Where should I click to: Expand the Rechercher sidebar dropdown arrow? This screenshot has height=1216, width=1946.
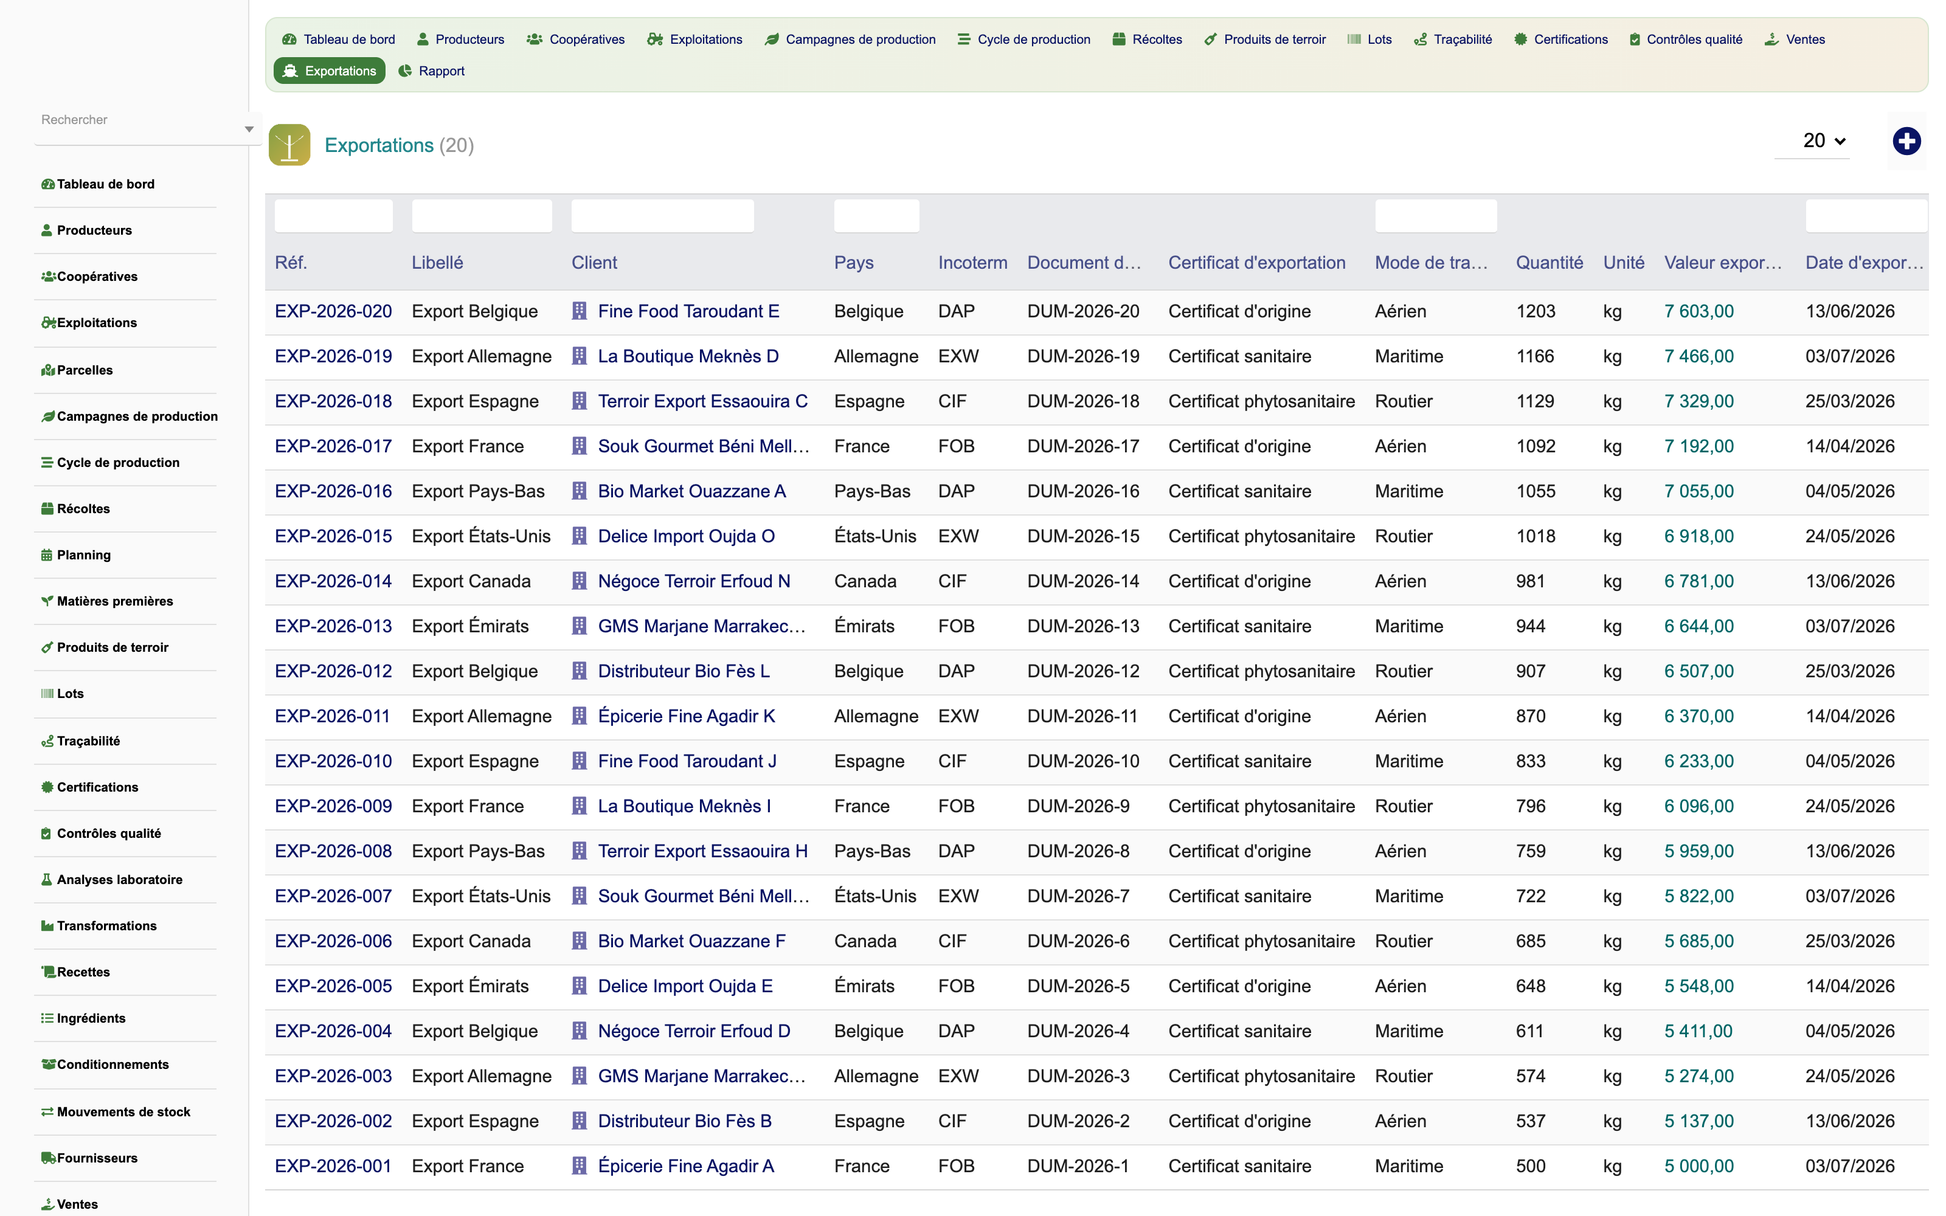pos(249,129)
